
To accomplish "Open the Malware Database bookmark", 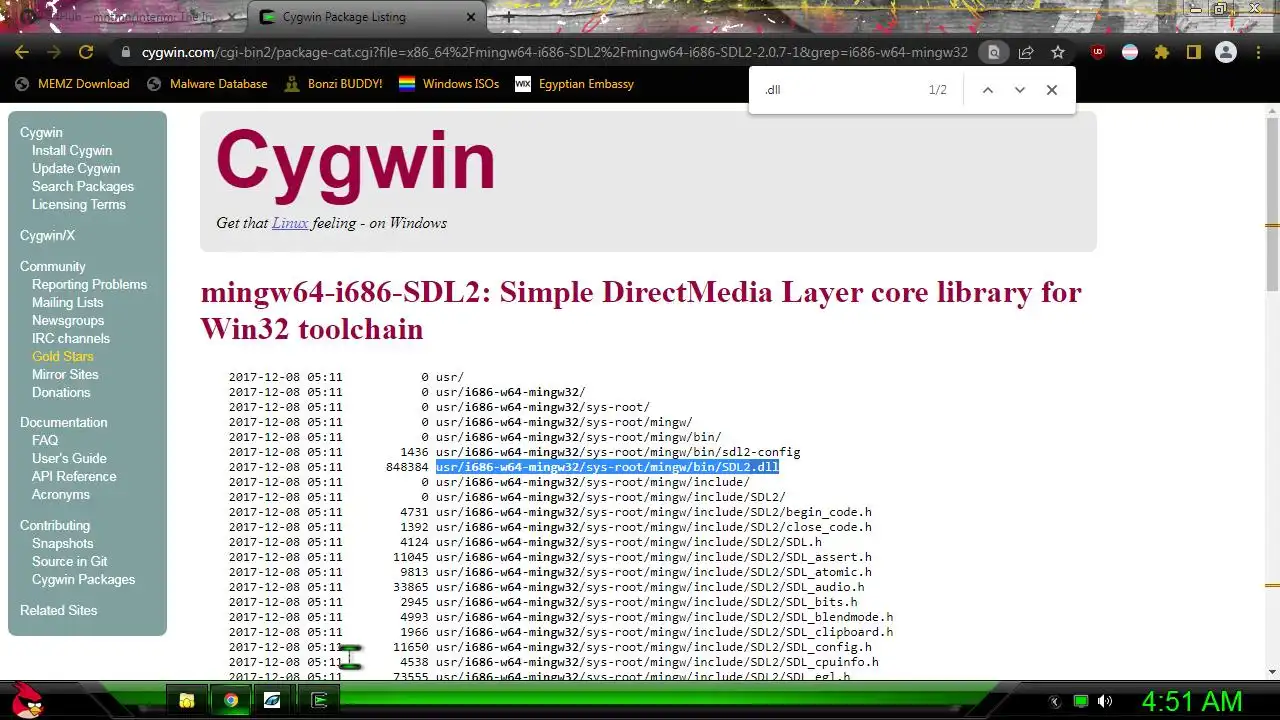I will (207, 84).
